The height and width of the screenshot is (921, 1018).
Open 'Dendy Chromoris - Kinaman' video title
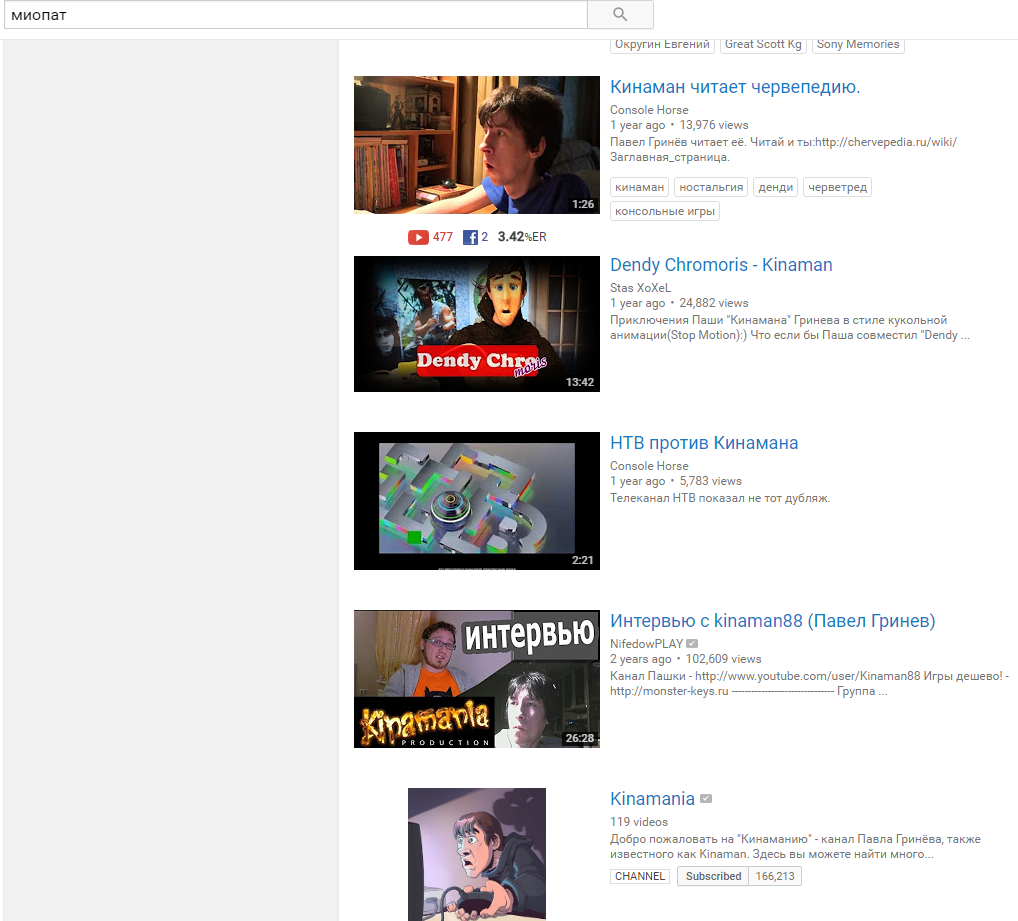point(721,265)
